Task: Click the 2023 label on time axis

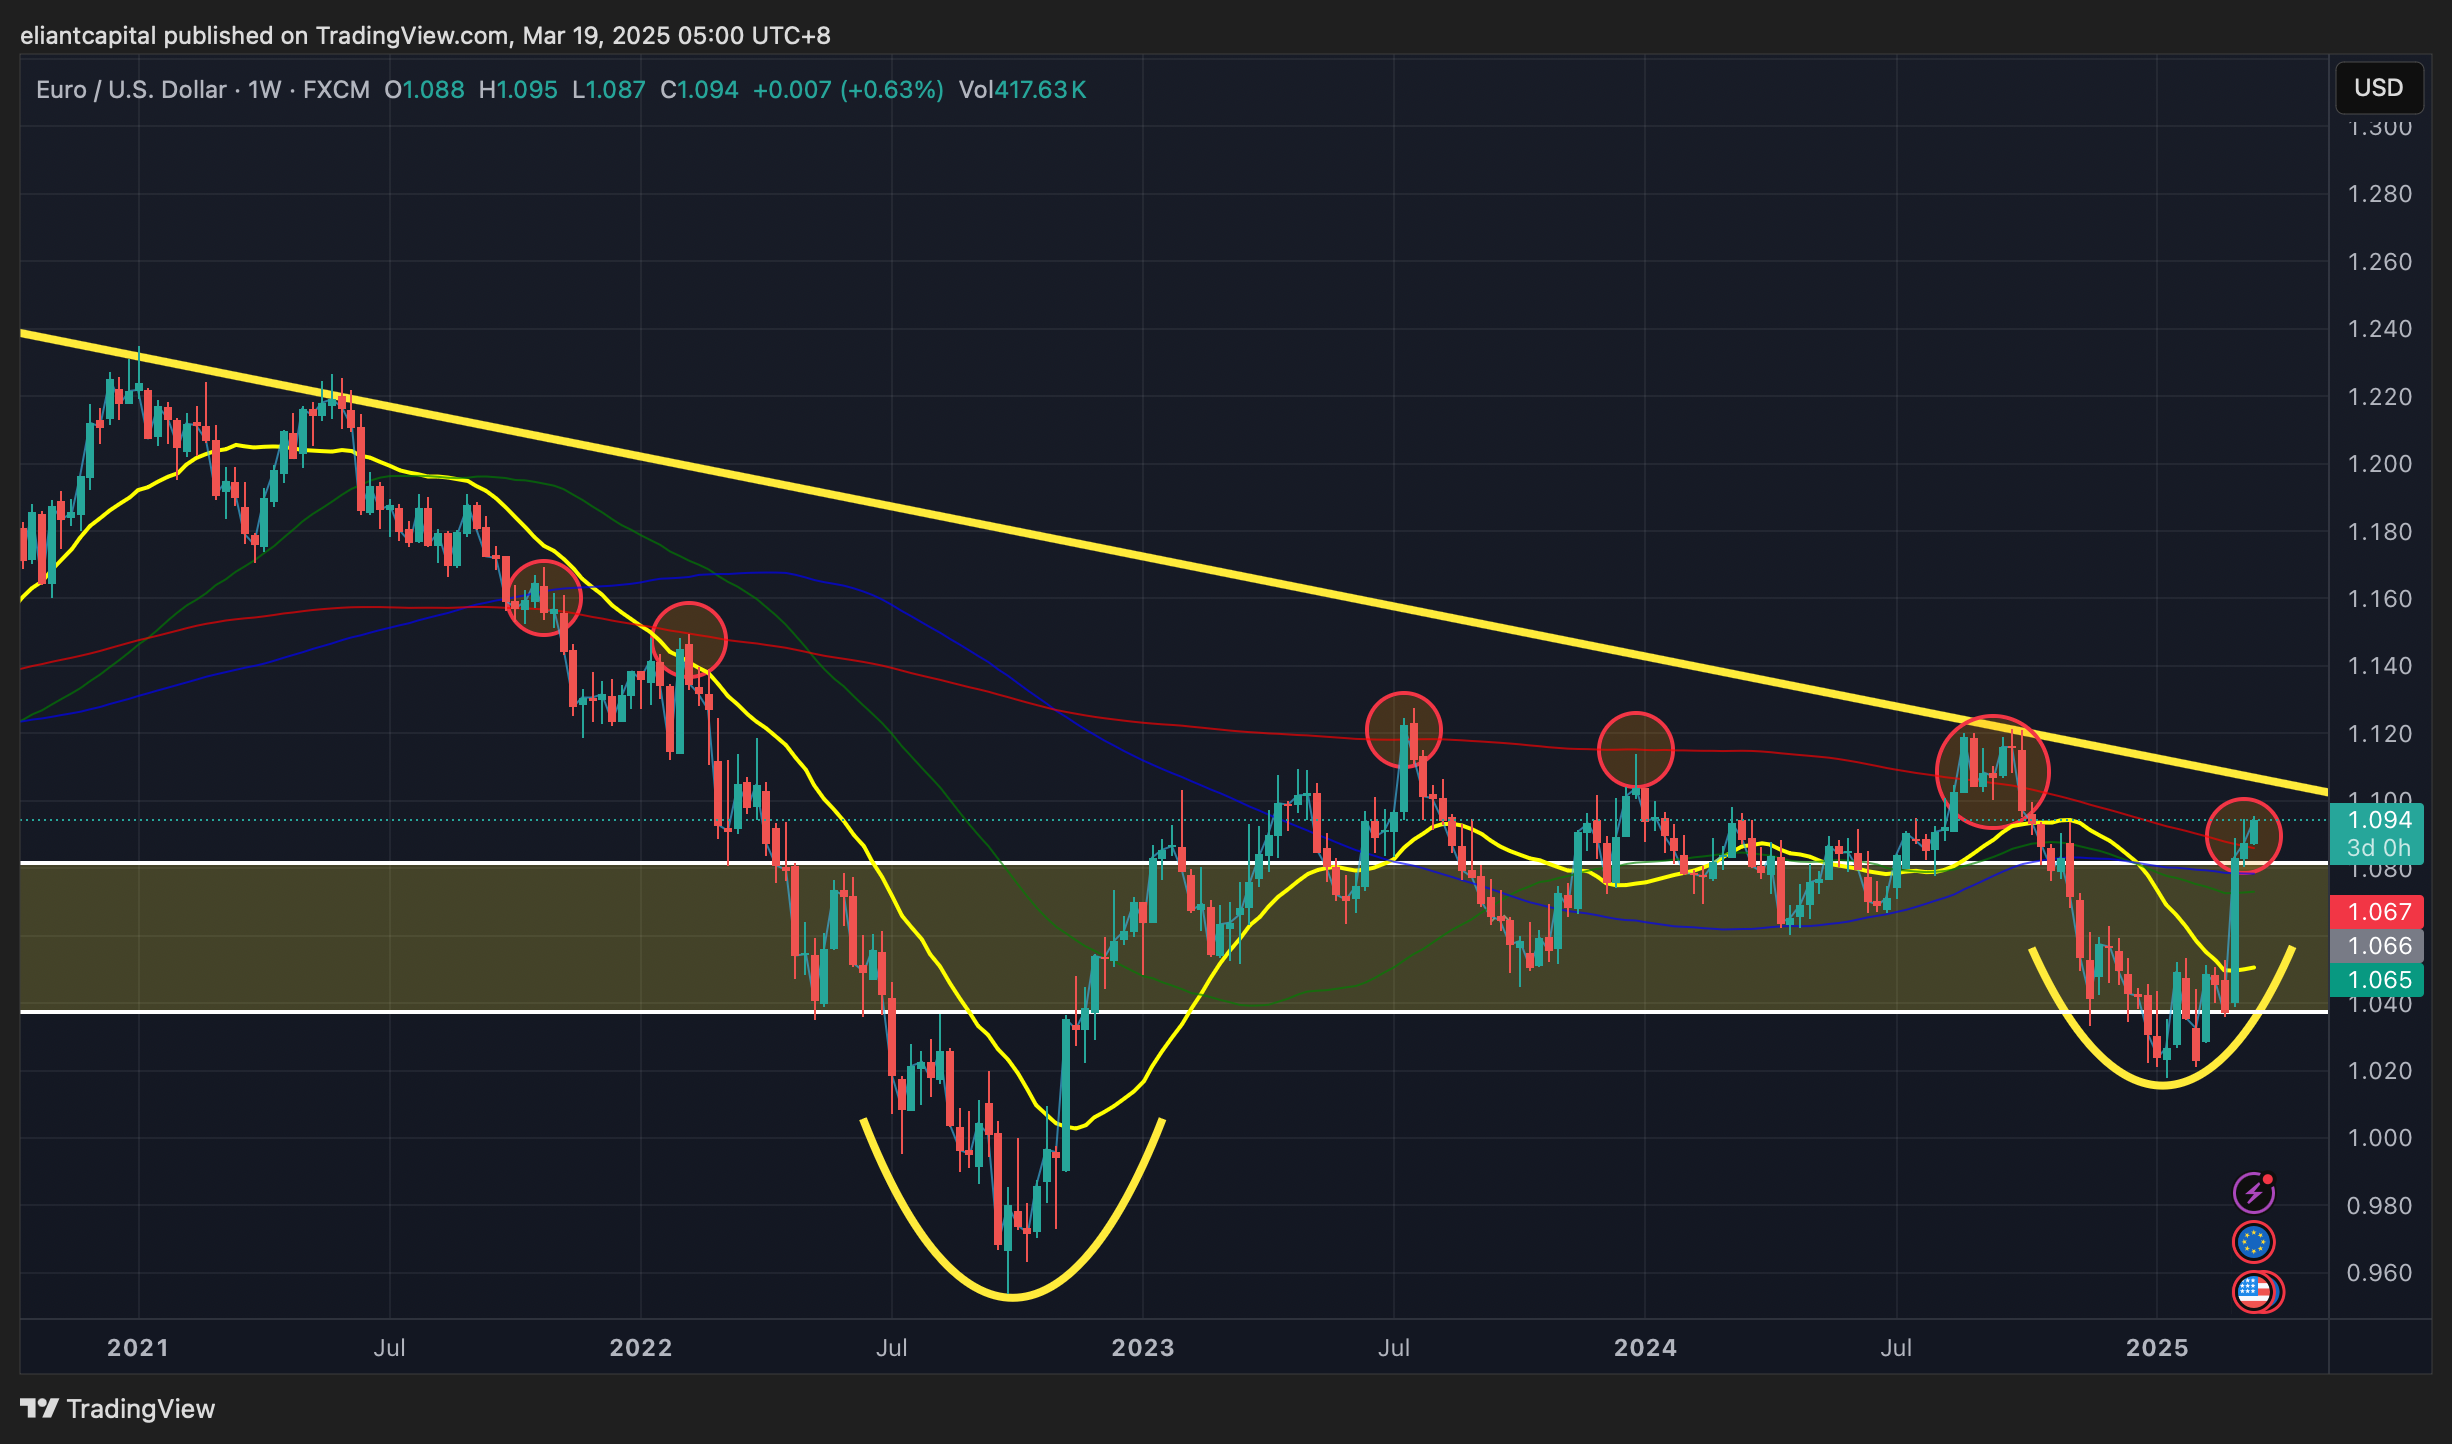Action: coord(1142,1347)
